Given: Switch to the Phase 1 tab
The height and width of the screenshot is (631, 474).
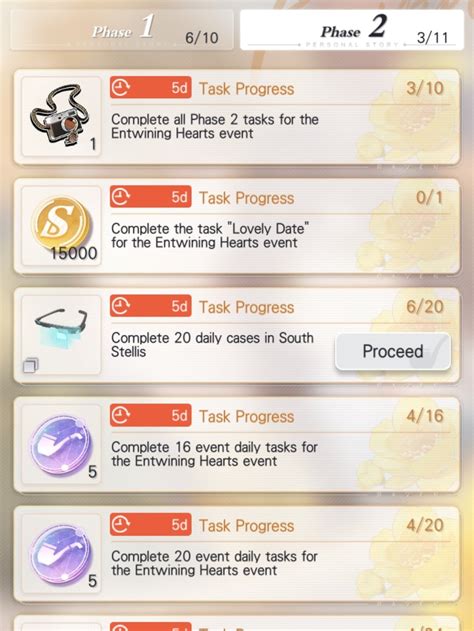Looking at the screenshot, I should click(122, 30).
